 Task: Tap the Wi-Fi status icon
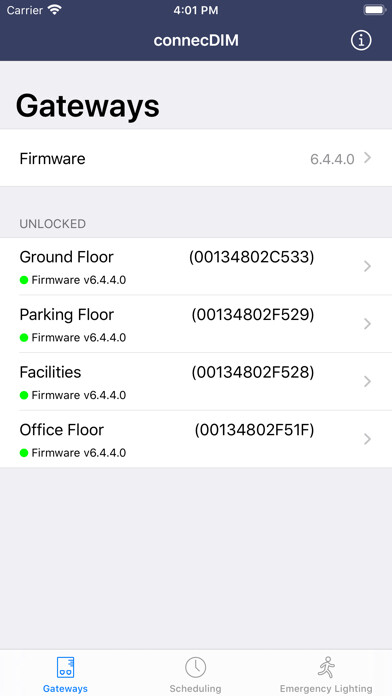(x=55, y=10)
